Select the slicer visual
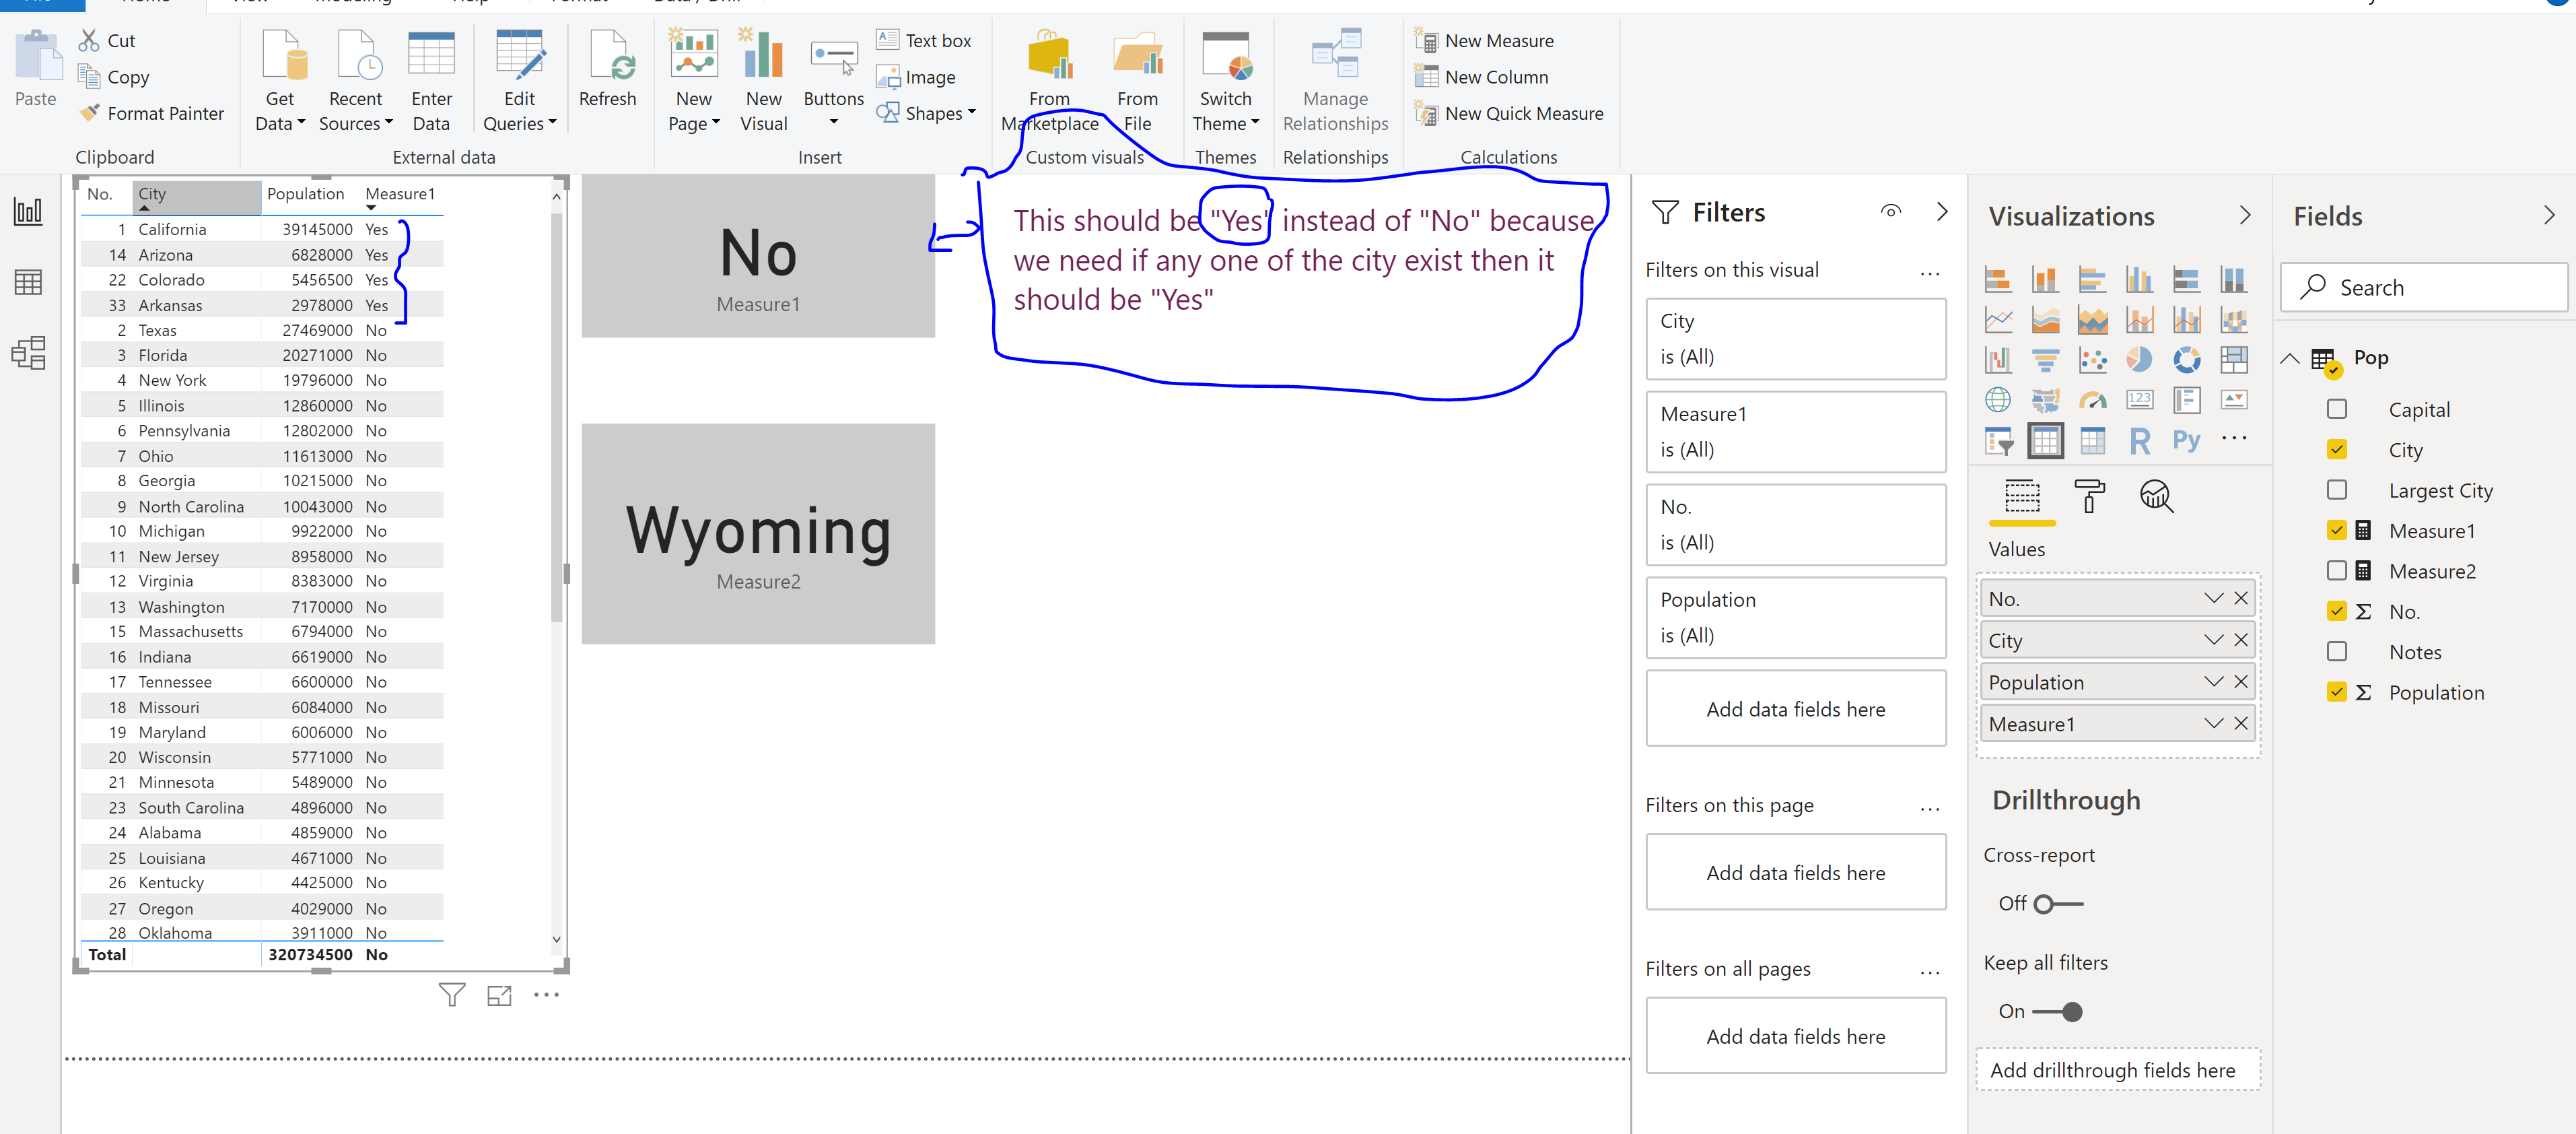 point(1998,440)
